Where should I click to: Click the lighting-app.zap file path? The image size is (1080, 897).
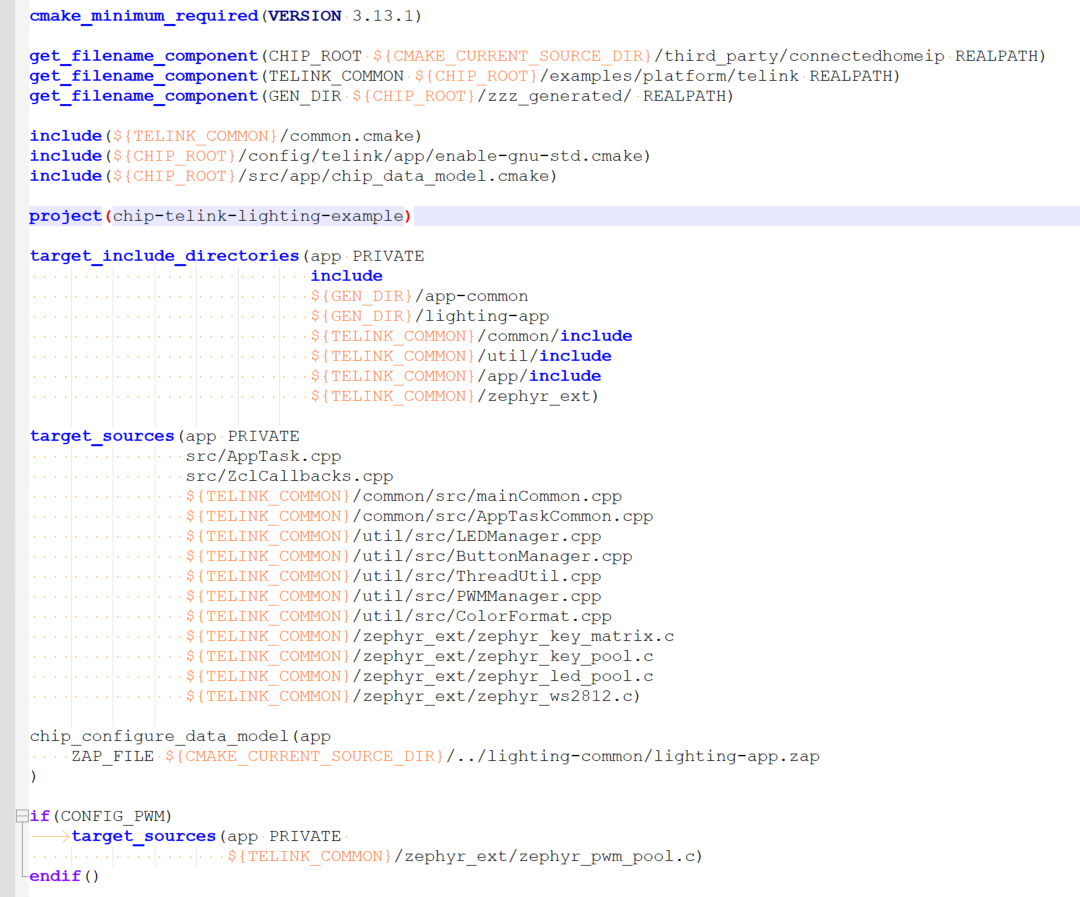pos(737,756)
